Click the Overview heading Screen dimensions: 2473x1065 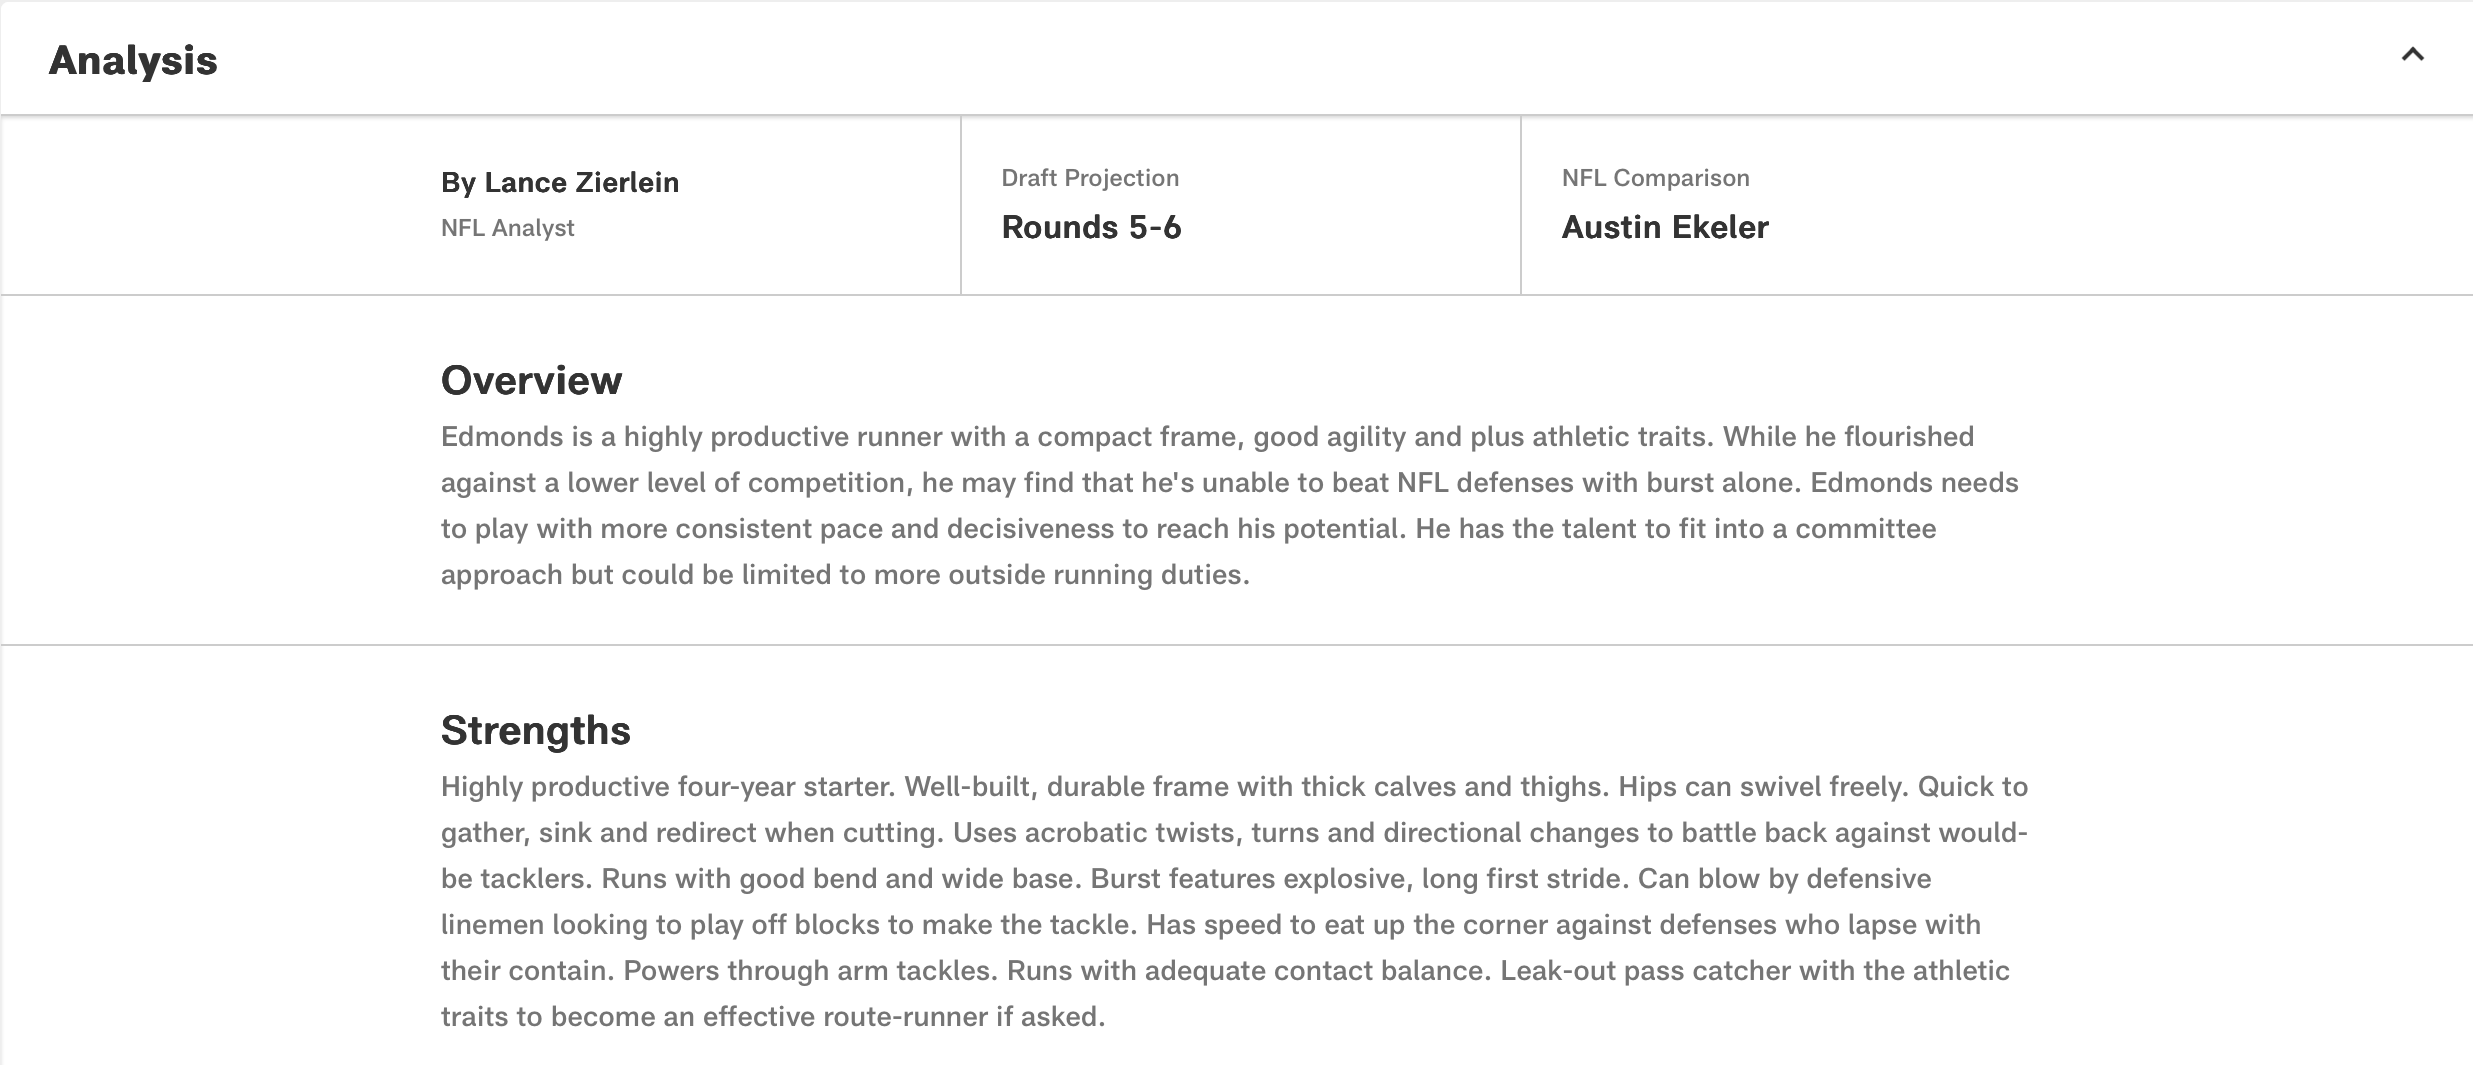(x=531, y=380)
